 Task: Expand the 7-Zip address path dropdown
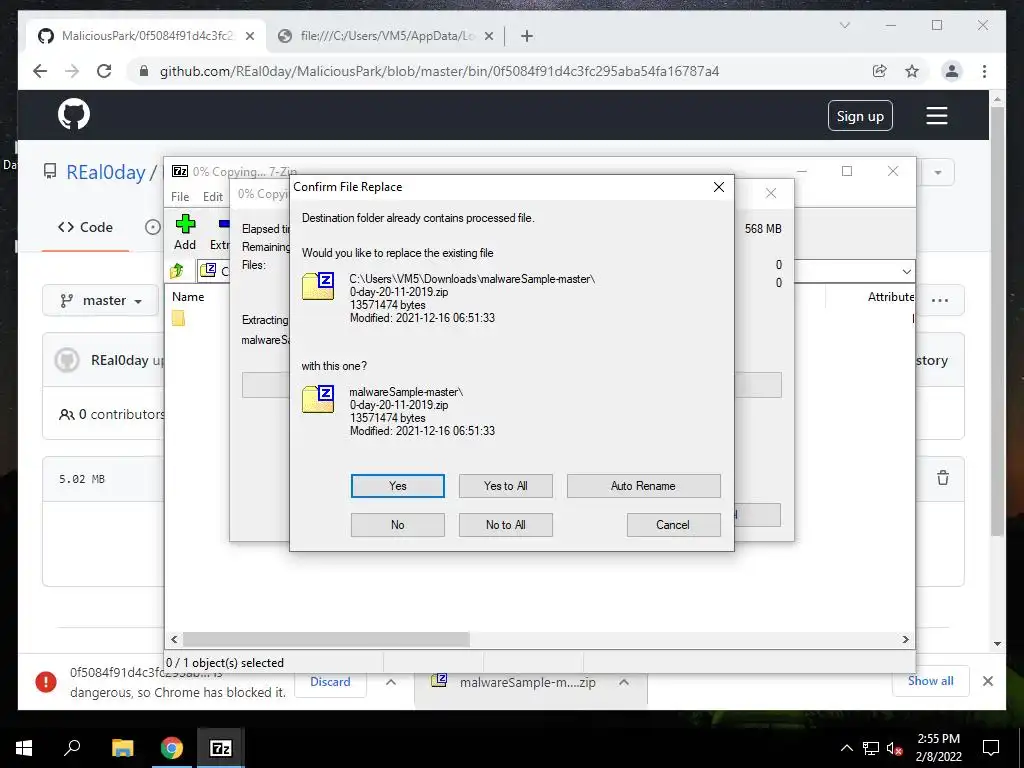(x=906, y=271)
